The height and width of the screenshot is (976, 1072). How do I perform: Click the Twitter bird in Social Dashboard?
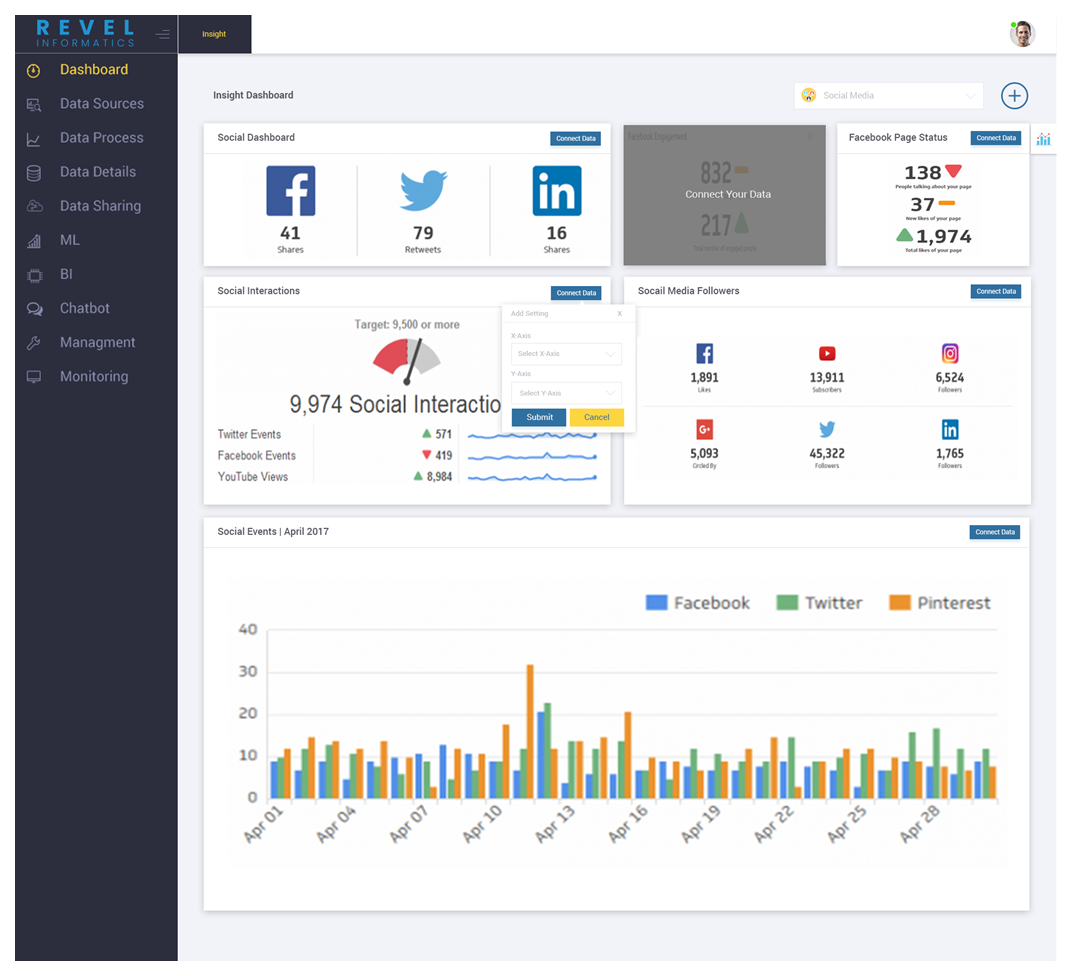point(423,191)
